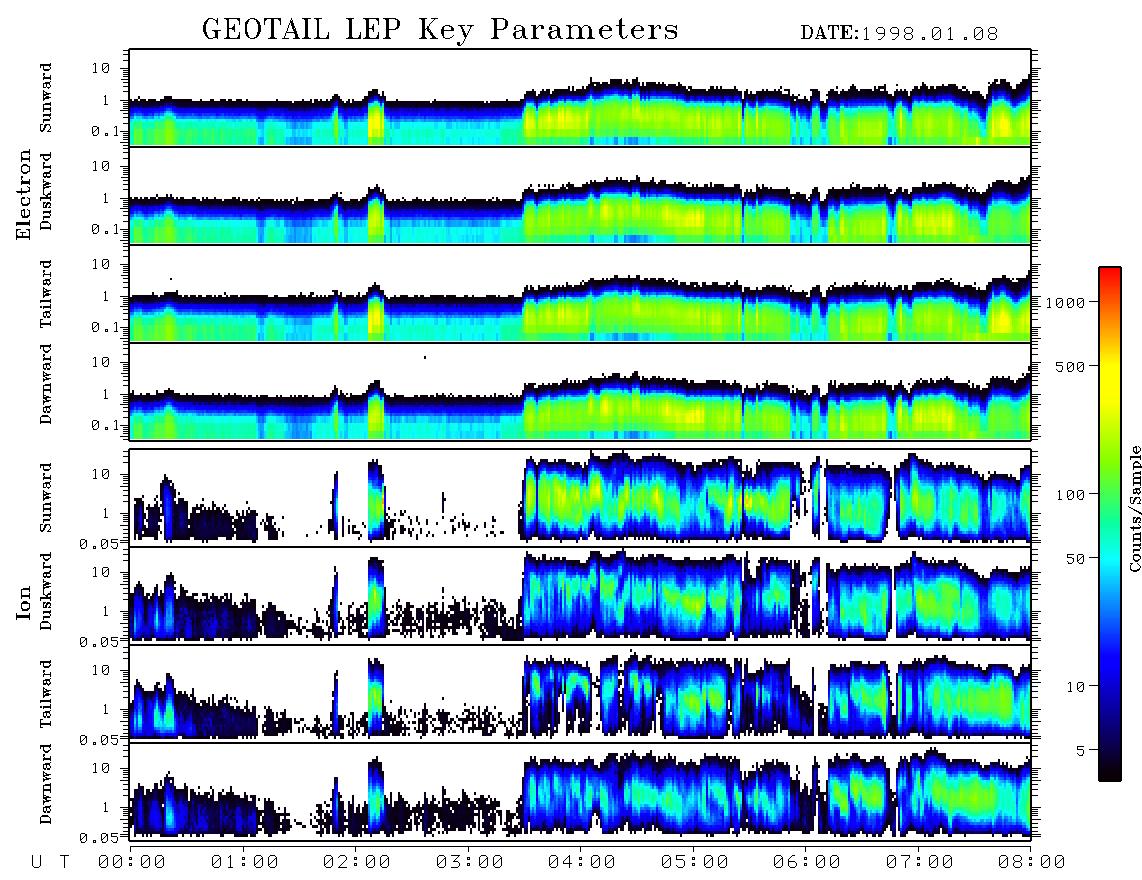Click the 00:00 UT time tick label
Screen dimensions: 1142x880
(132, 862)
